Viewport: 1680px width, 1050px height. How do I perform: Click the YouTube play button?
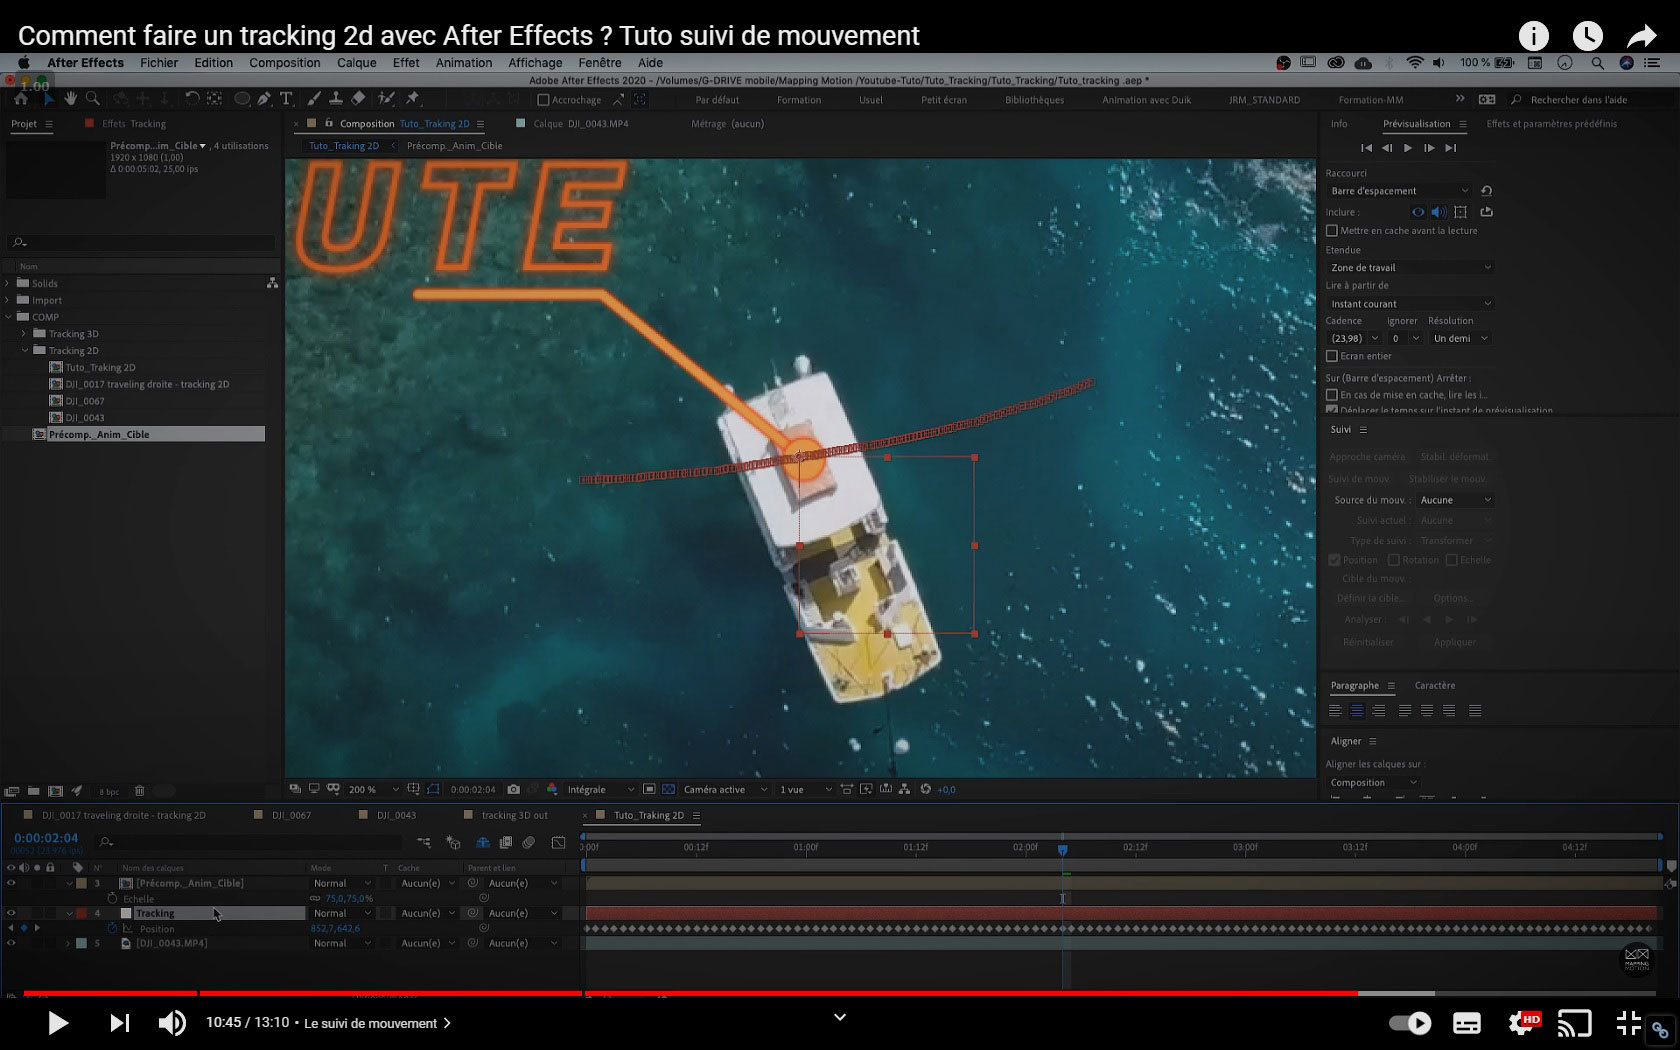(58, 1023)
